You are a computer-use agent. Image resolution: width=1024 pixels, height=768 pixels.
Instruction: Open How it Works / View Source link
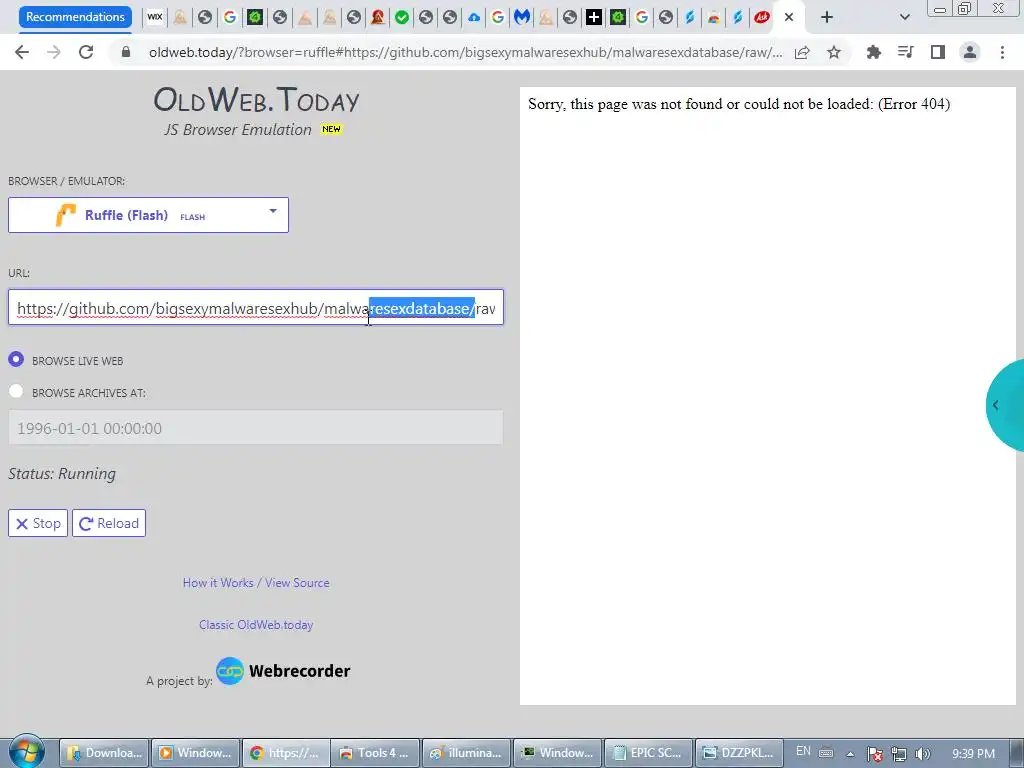(256, 583)
